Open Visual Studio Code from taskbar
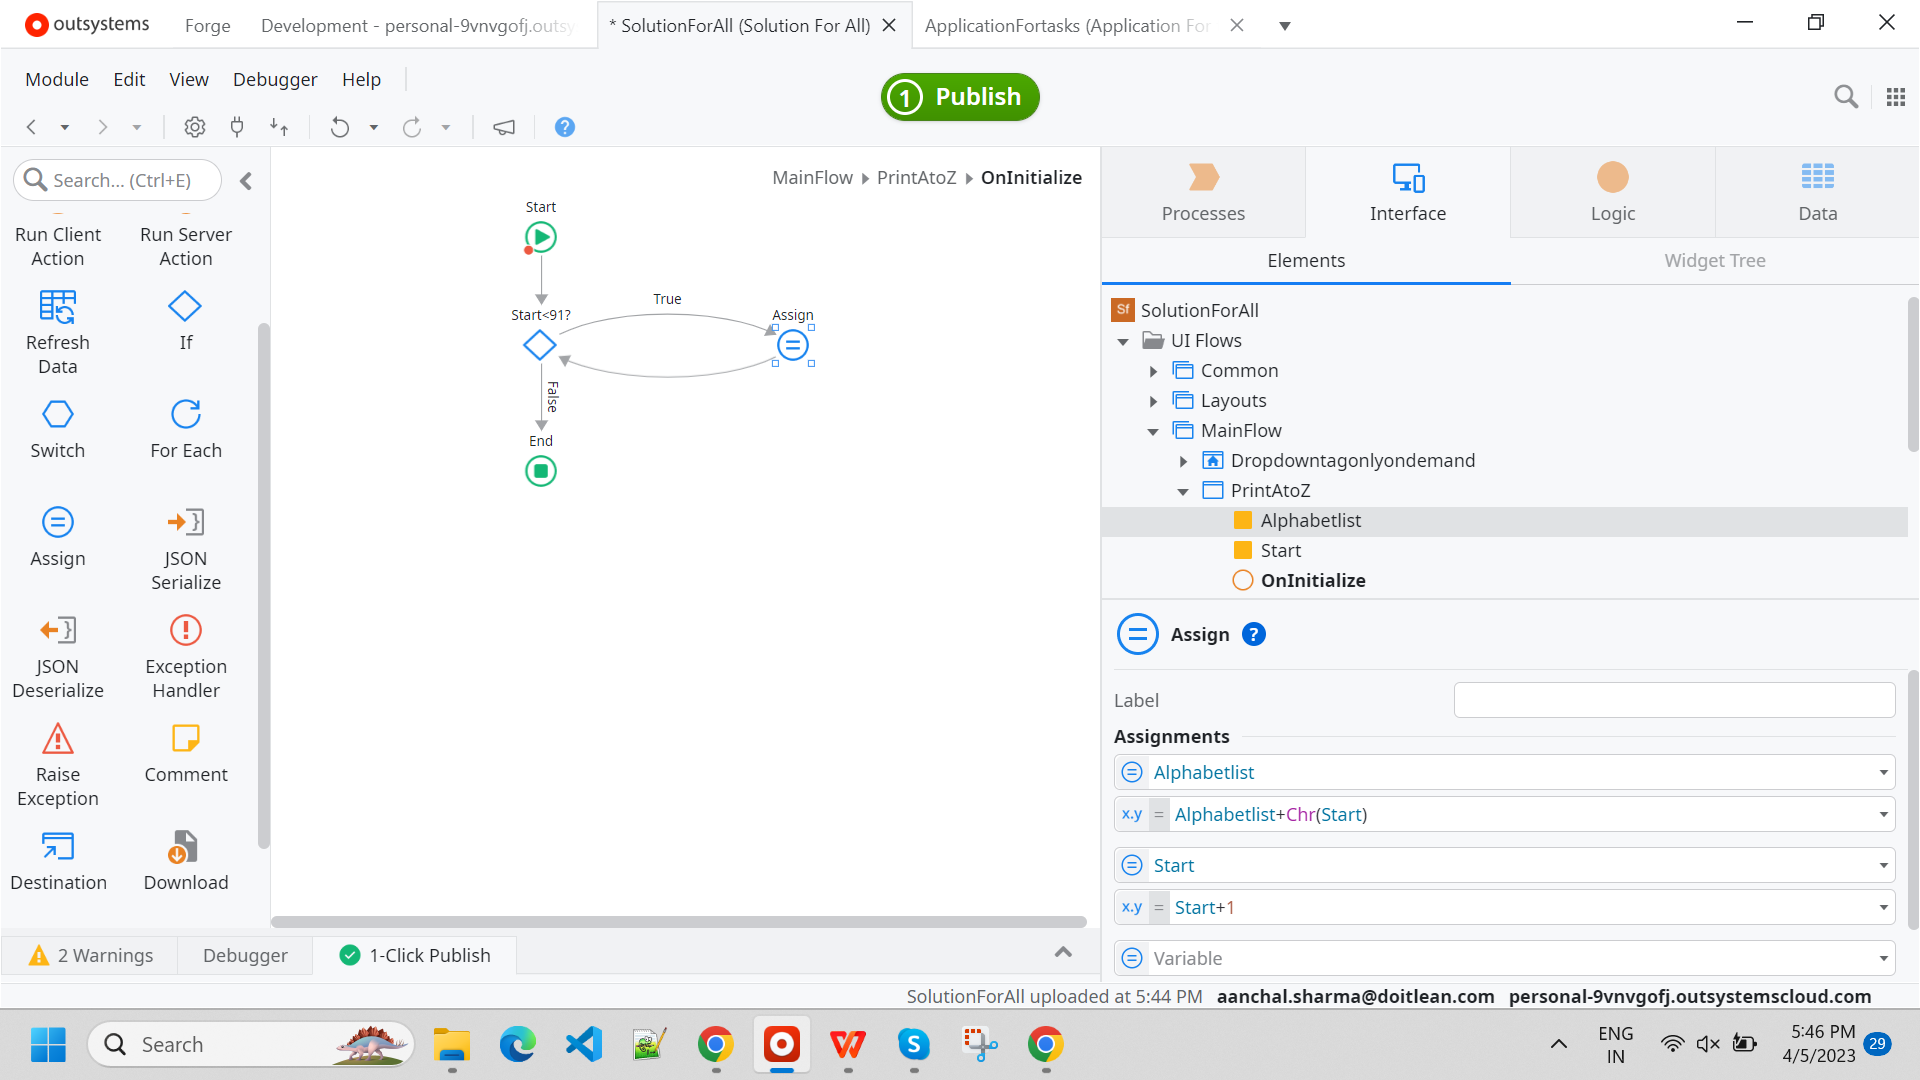 pos(583,1044)
